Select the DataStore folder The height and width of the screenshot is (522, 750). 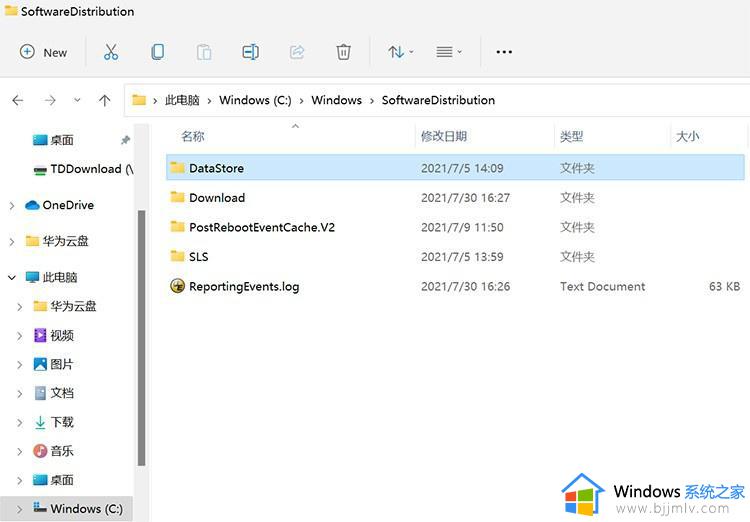(455, 168)
